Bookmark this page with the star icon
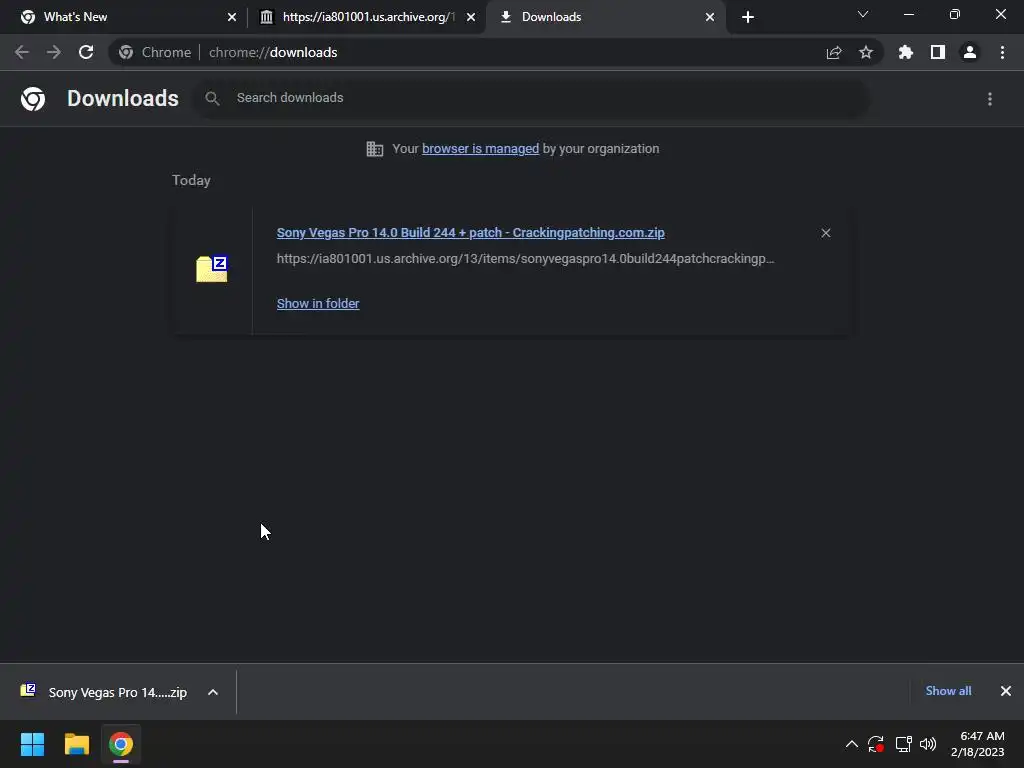This screenshot has width=1024, height=768. (x=866, y=52)
